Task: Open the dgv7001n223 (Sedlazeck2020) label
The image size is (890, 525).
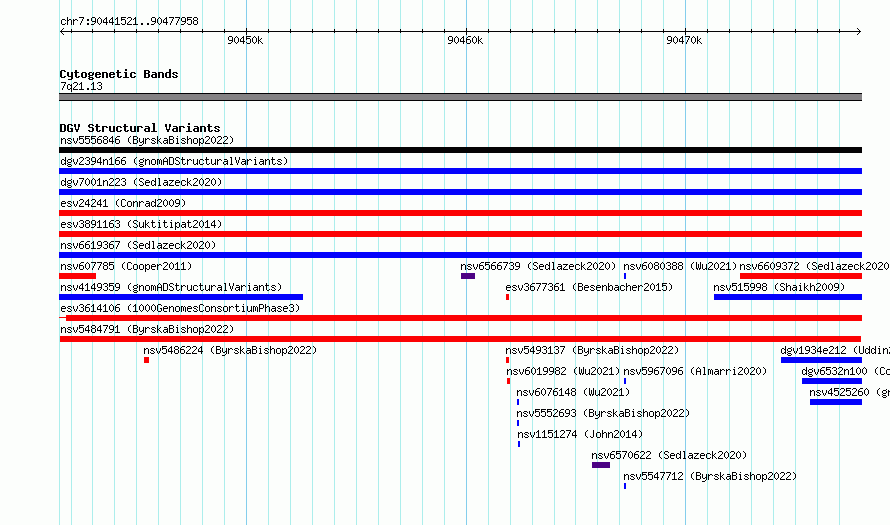Action: click(x=141, y=182)
